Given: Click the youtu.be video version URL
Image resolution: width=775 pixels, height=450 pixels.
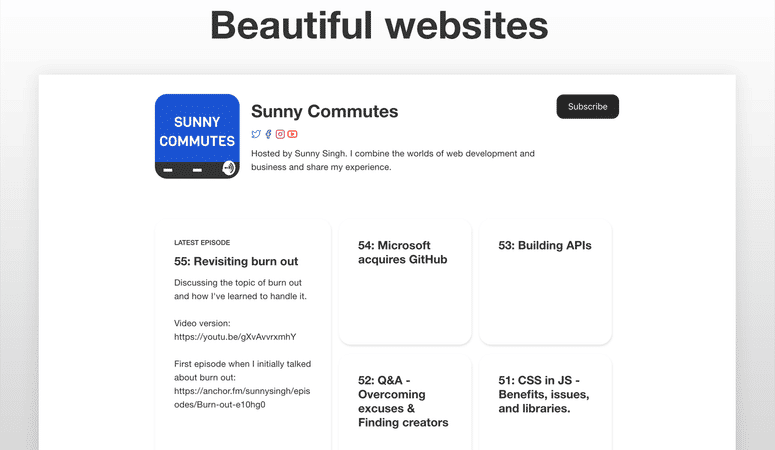Looking at the screenshot, I should coord(235,337).
